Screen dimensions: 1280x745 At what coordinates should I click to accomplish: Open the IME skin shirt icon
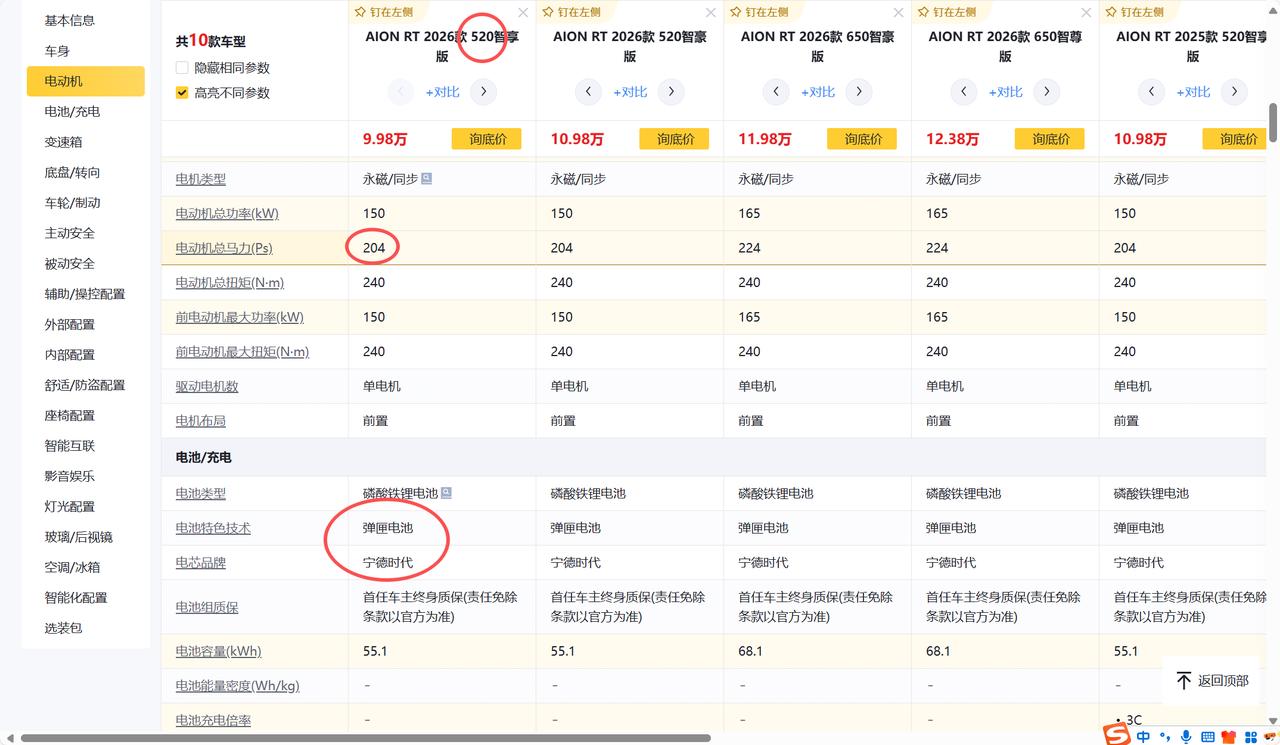[x=1229, y=737]
